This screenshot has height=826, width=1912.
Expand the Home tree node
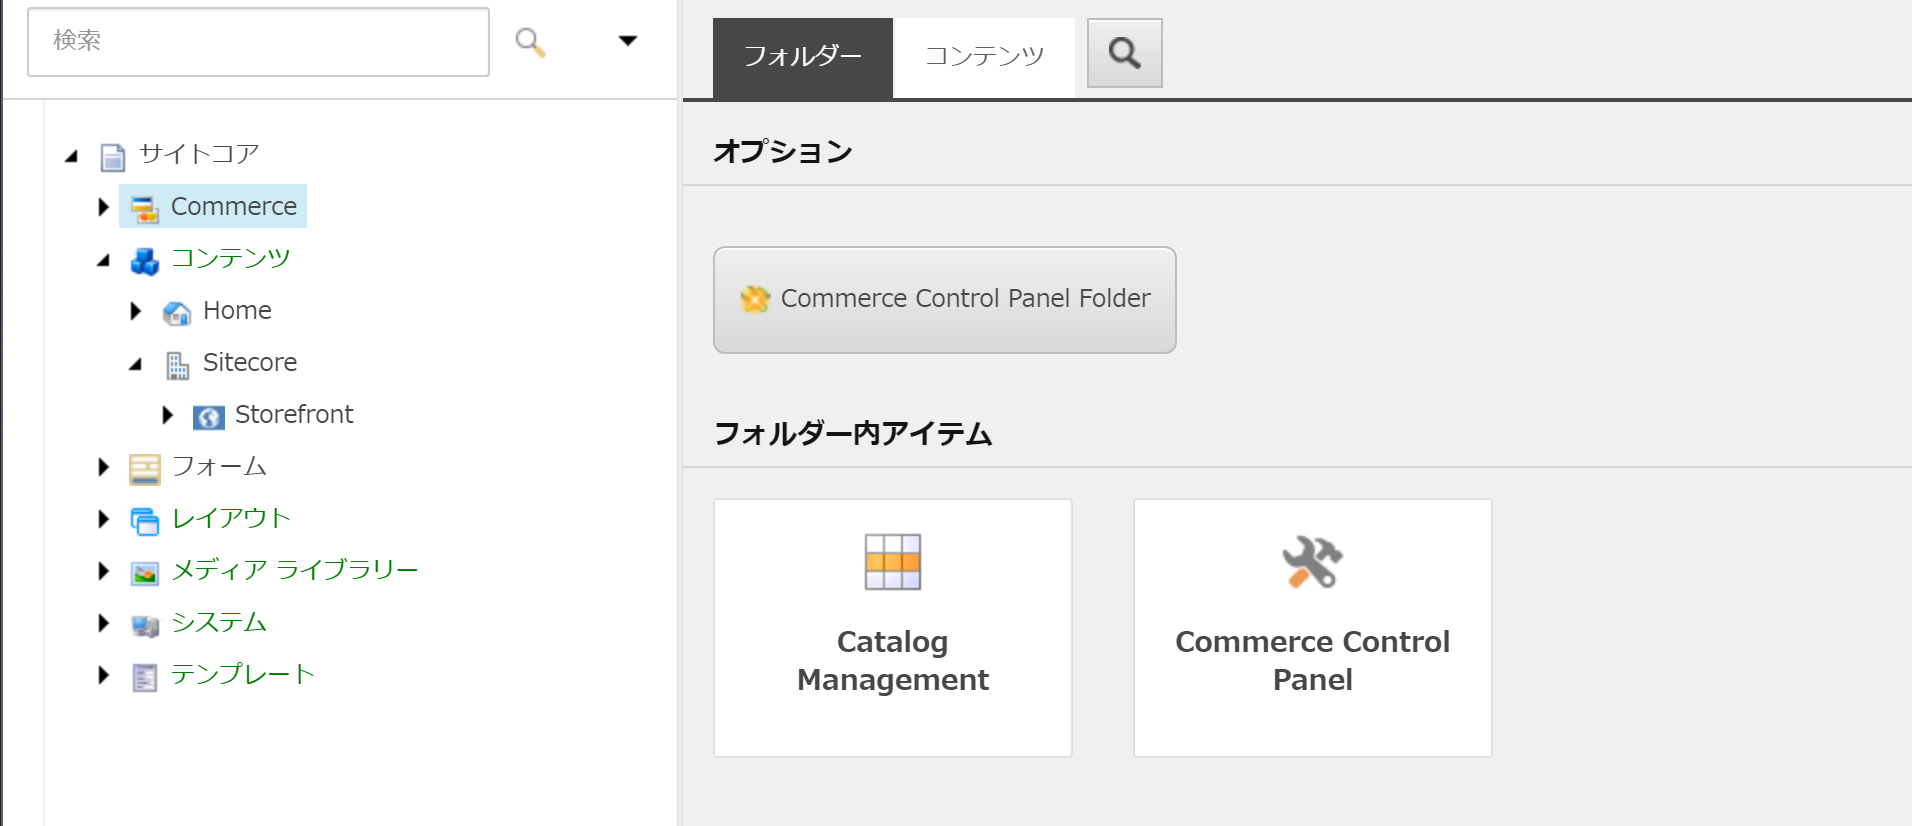(x=136, y=311)
